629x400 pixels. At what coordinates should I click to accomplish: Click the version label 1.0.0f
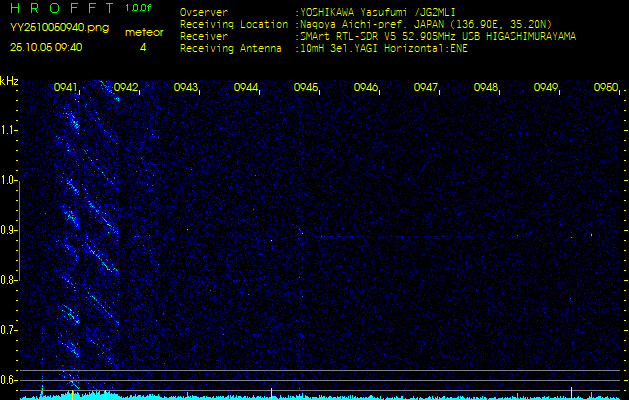point(138,8)
